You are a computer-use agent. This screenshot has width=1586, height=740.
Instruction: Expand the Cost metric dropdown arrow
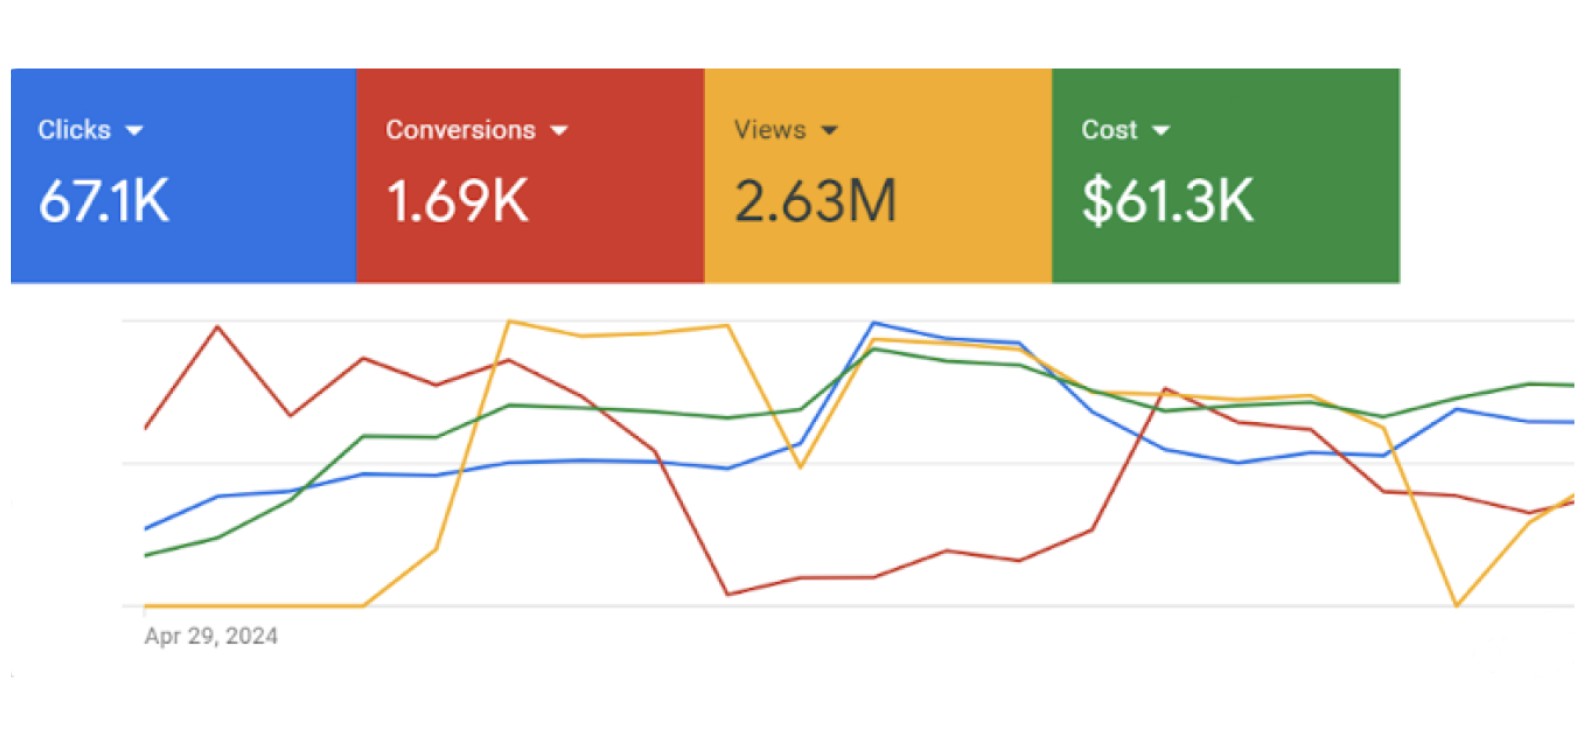point(1160,131)
